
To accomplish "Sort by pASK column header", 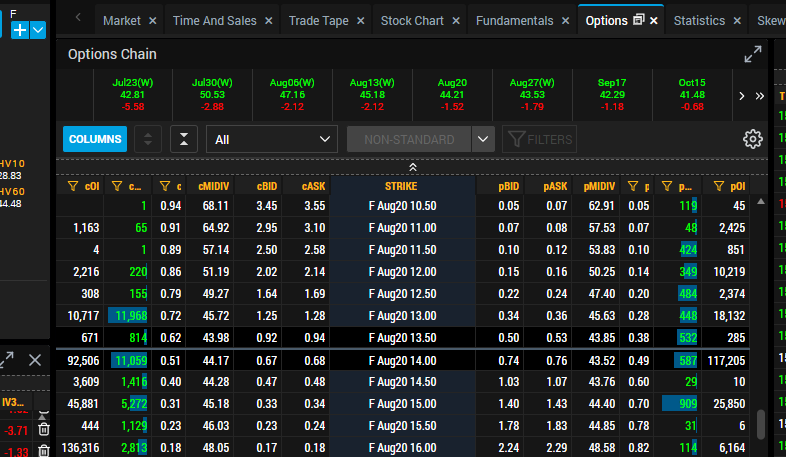I will (555, 186).
